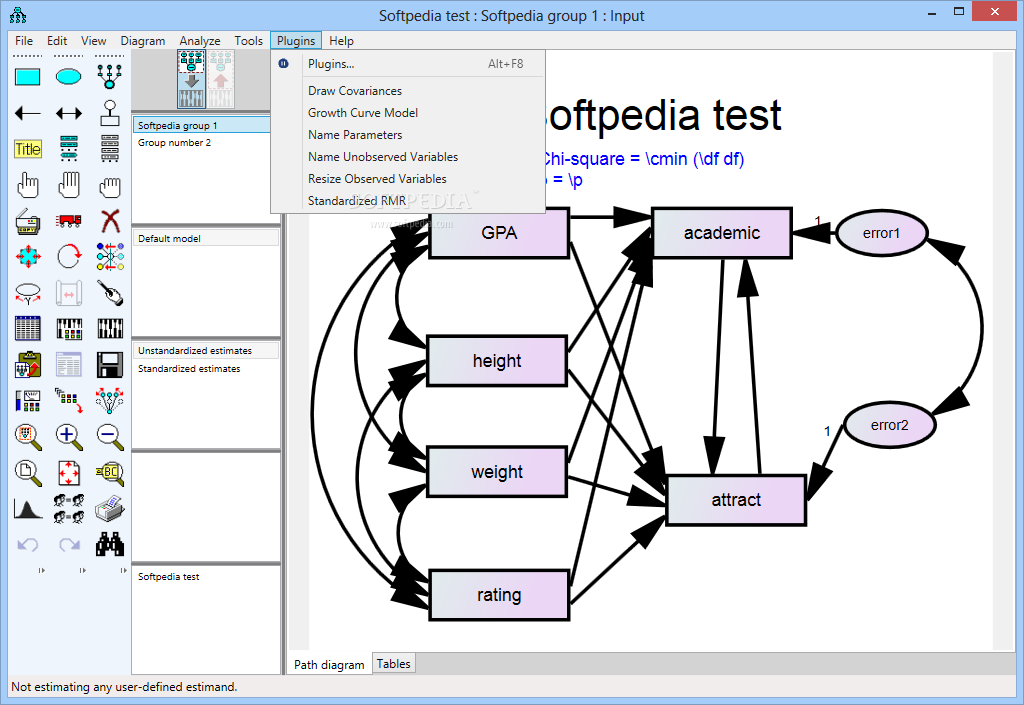Select Unstandardized estimates option
Viewport: 1024px width, 705px height.
click(206, 351)
